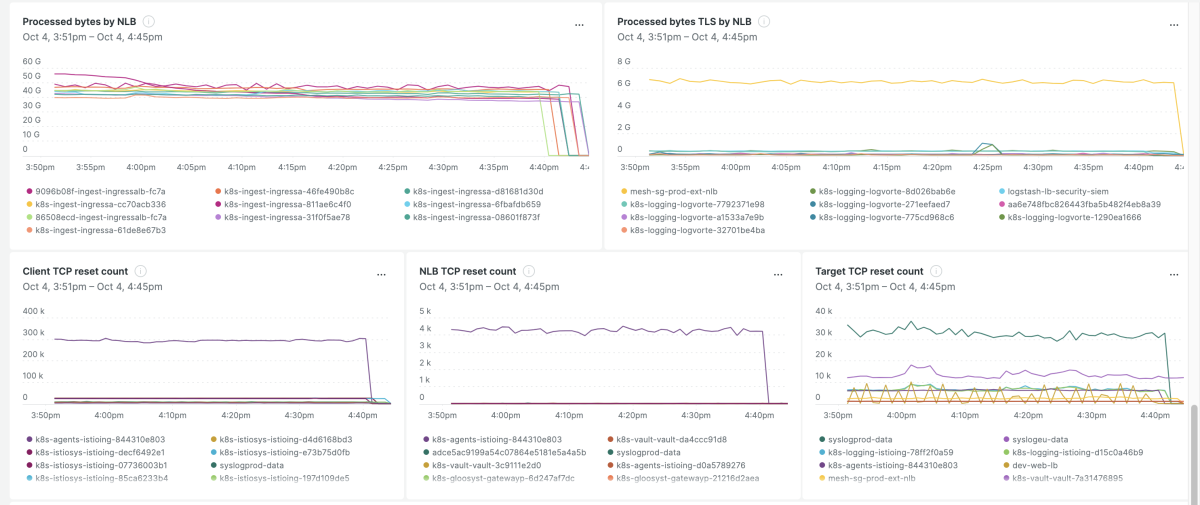Click purple line in NLB TCP reset chart
This screenshot has width=1200, height=505.
click(600, 329)
